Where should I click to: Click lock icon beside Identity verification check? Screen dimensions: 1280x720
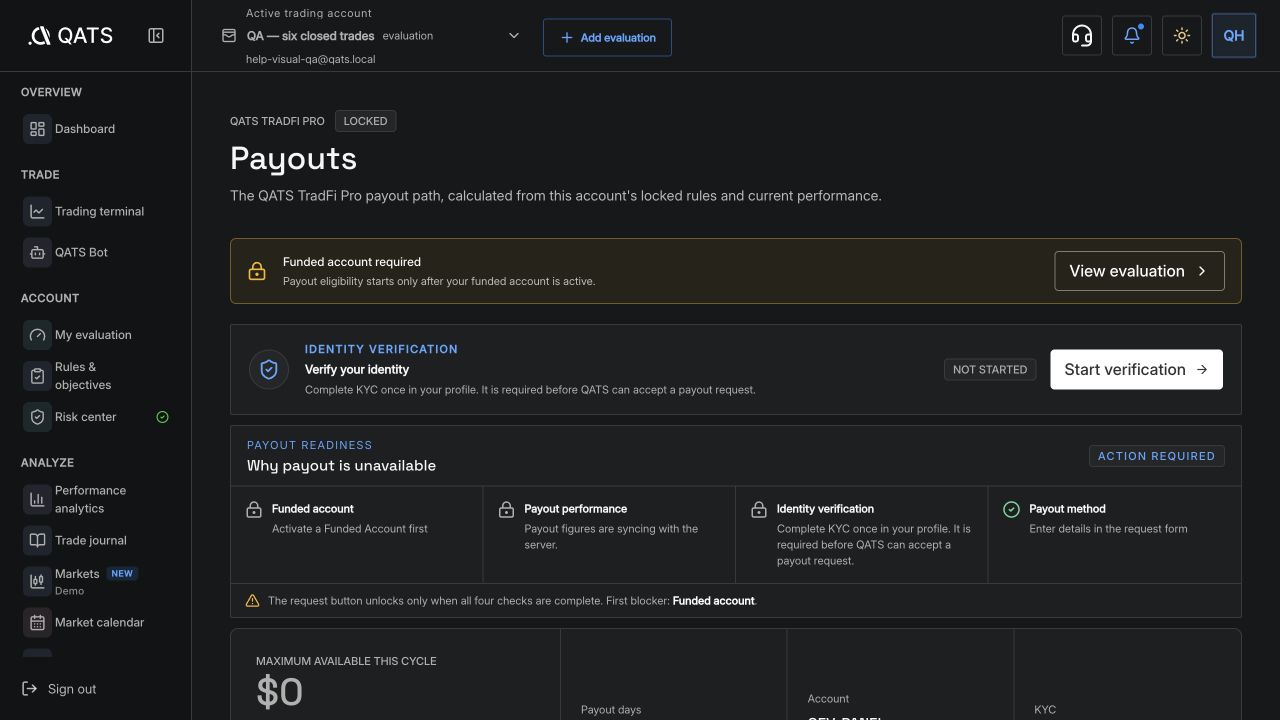[x=759, y=510]
